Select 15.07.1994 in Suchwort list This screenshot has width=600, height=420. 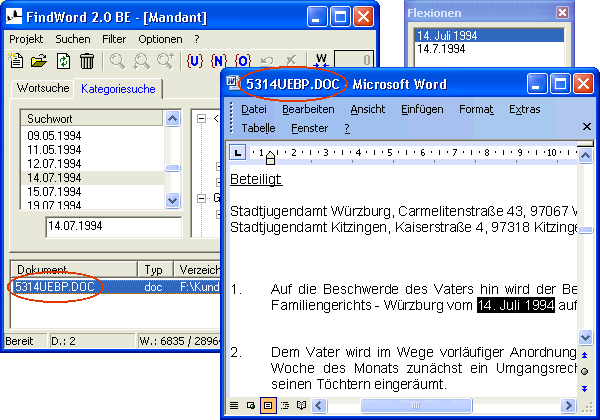point(92,192)
